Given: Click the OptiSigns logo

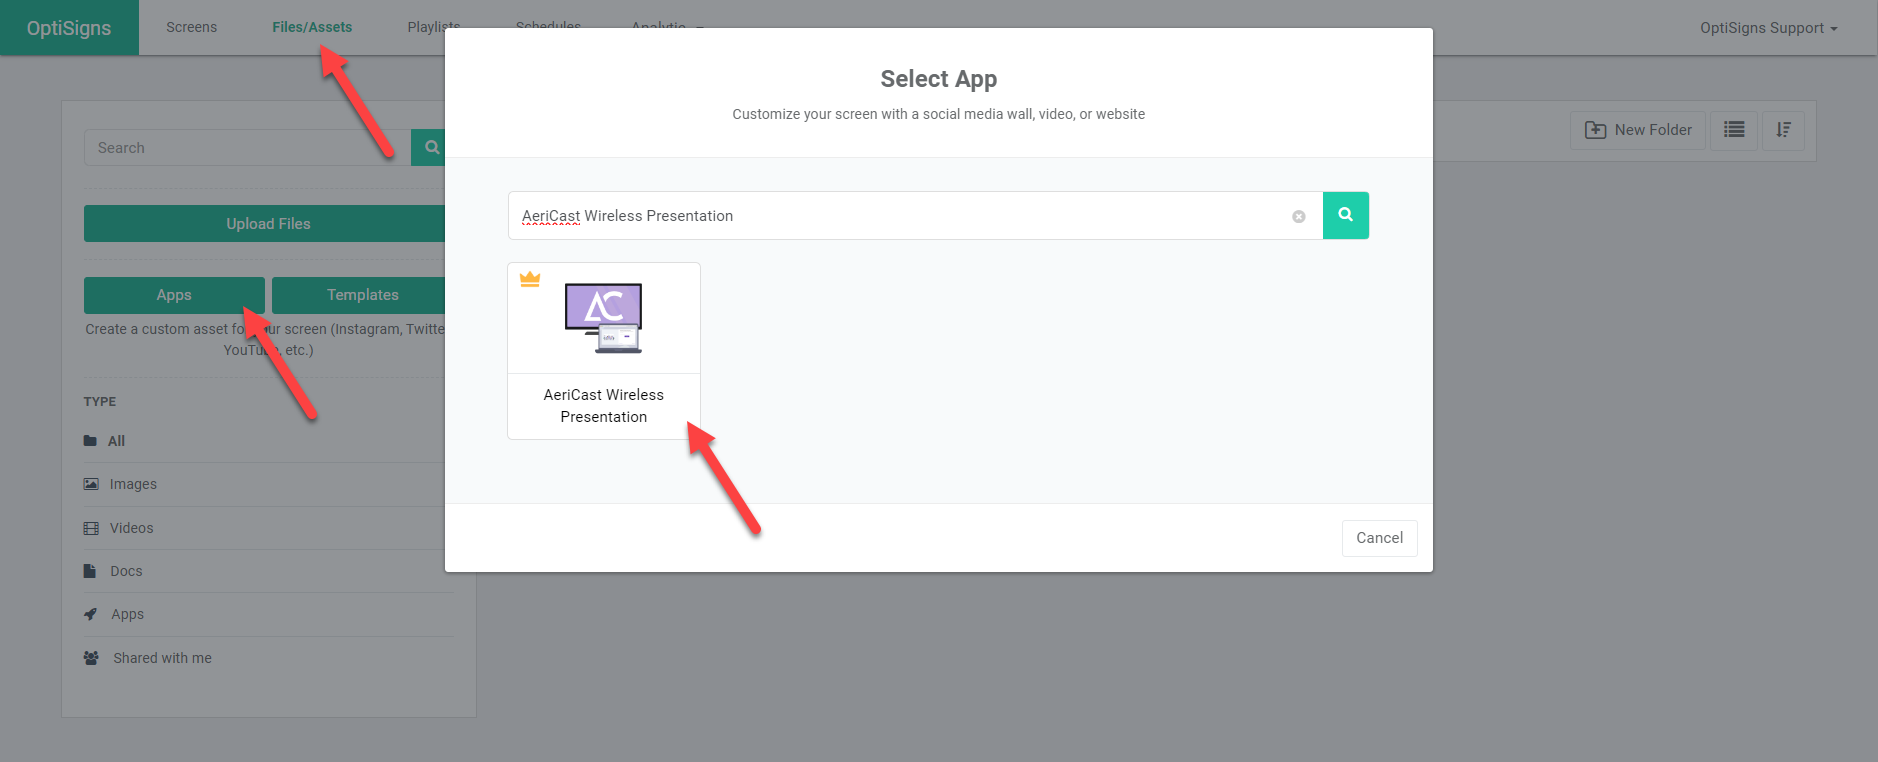Looking at the screenshot, I should coord(69,28).
